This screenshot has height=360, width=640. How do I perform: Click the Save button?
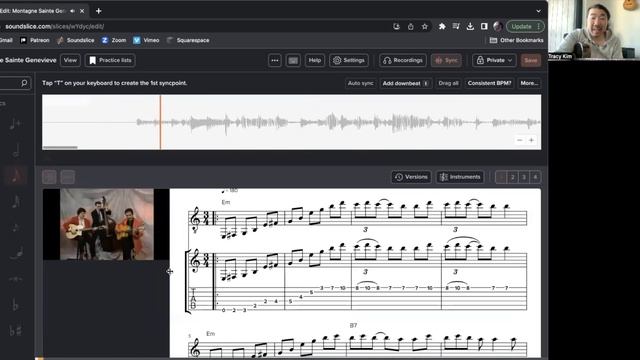[x=531, y=60]
